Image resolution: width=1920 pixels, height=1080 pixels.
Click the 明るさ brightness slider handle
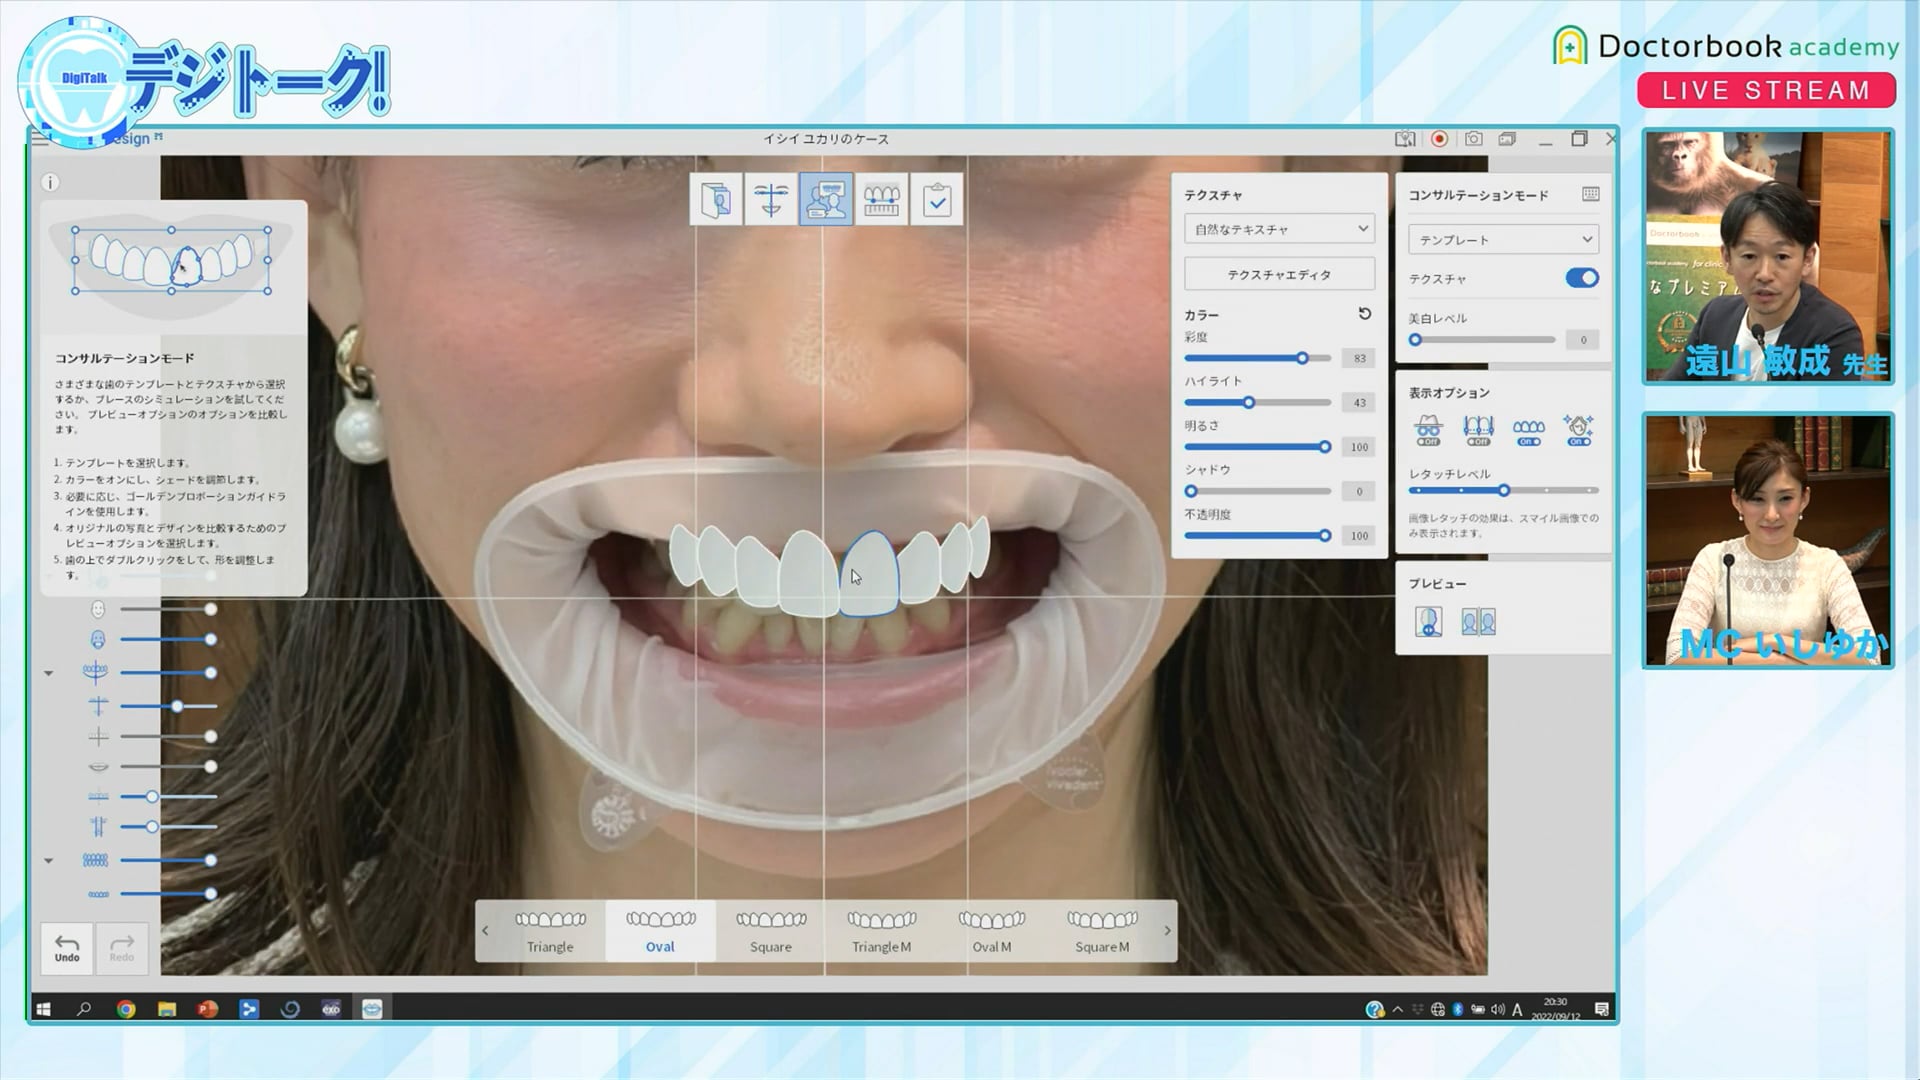pos(1325,447)
